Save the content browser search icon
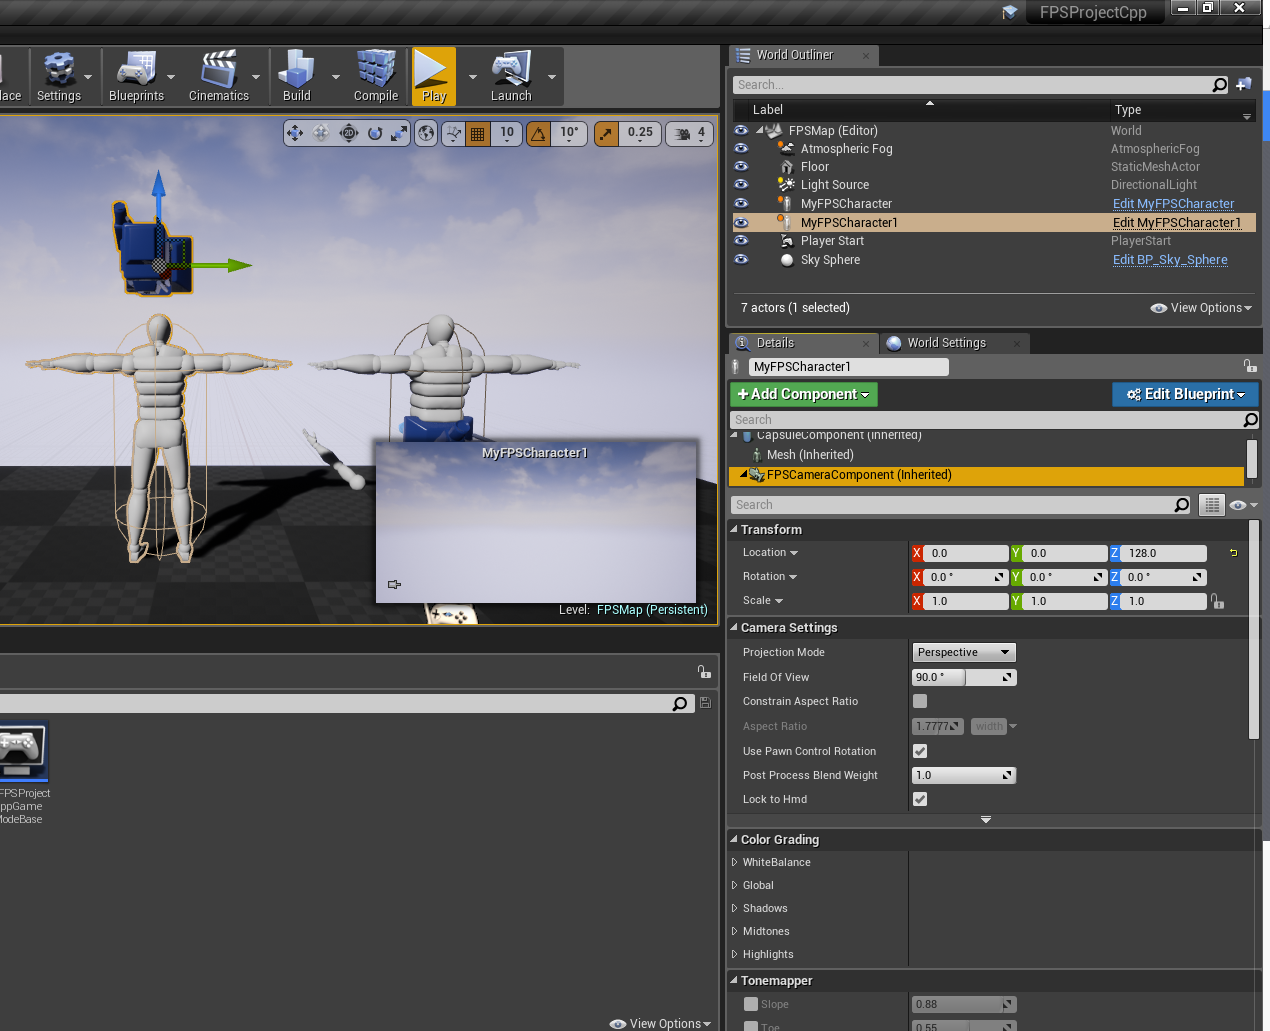This screenshot has width=1270, height=1031. pos(705,703)
